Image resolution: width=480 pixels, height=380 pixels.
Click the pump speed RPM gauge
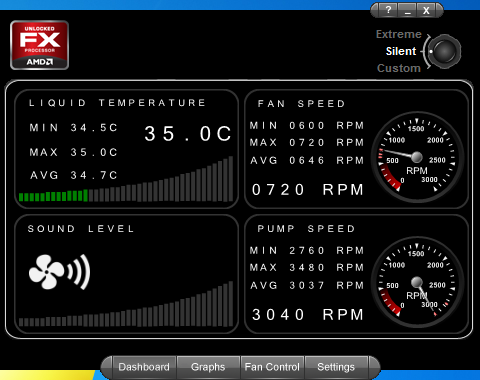coord(417,282)
